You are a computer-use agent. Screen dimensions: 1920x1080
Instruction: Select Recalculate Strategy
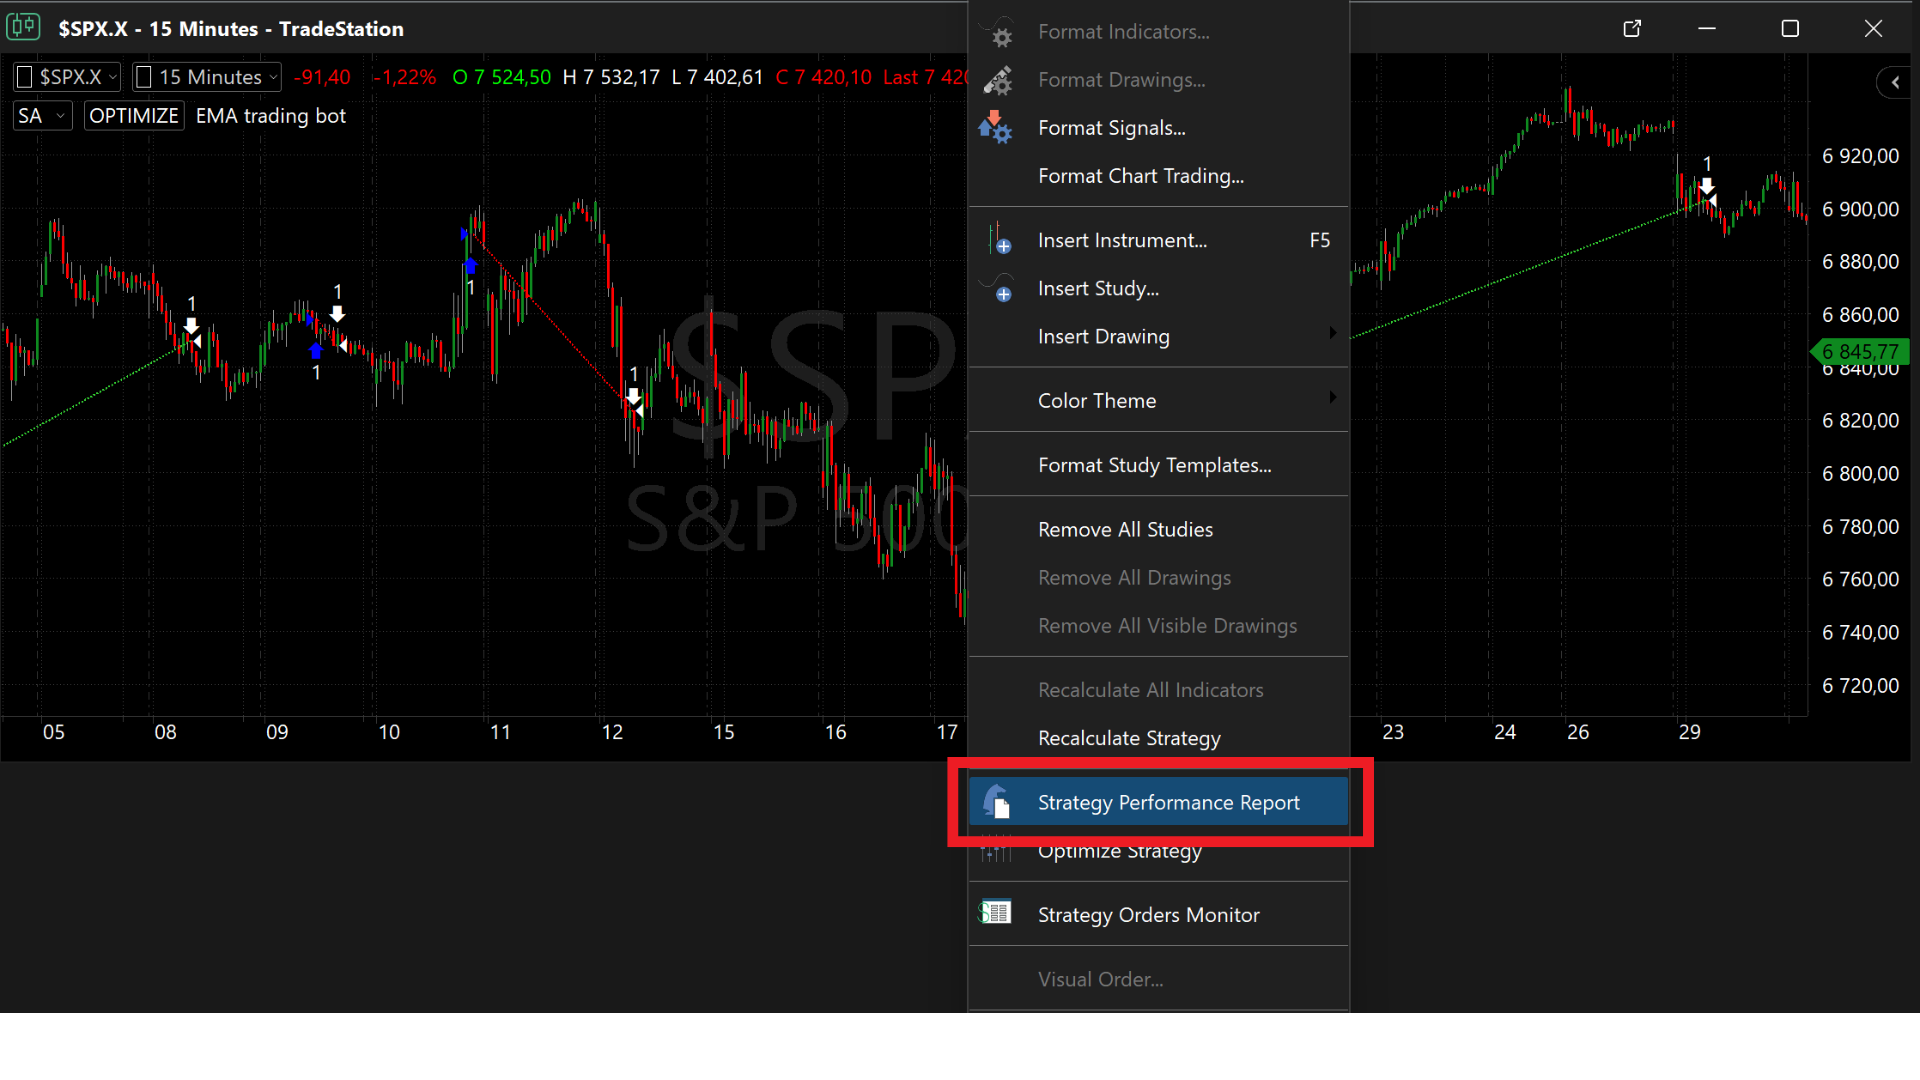pyautogui.click(x=1159, y=738)
